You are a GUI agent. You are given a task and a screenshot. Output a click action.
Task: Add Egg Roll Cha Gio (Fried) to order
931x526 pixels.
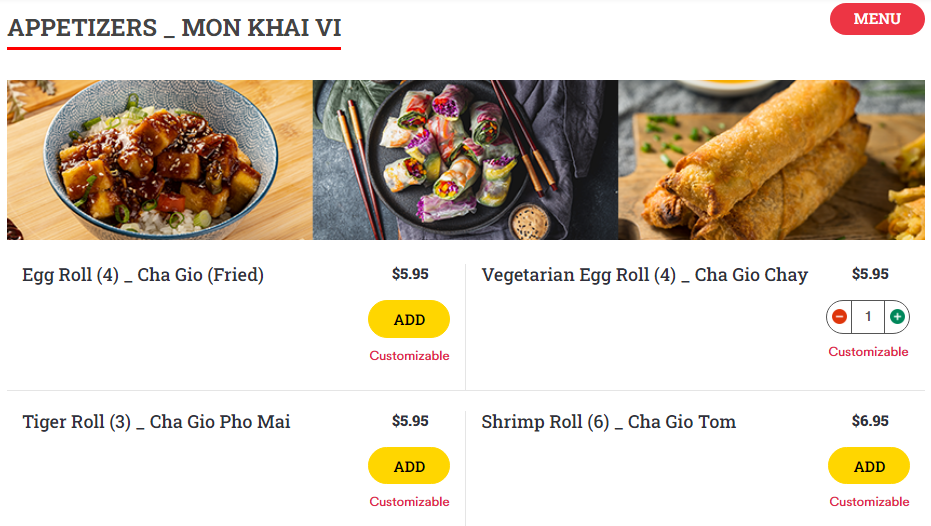click(x=409, y=320)
